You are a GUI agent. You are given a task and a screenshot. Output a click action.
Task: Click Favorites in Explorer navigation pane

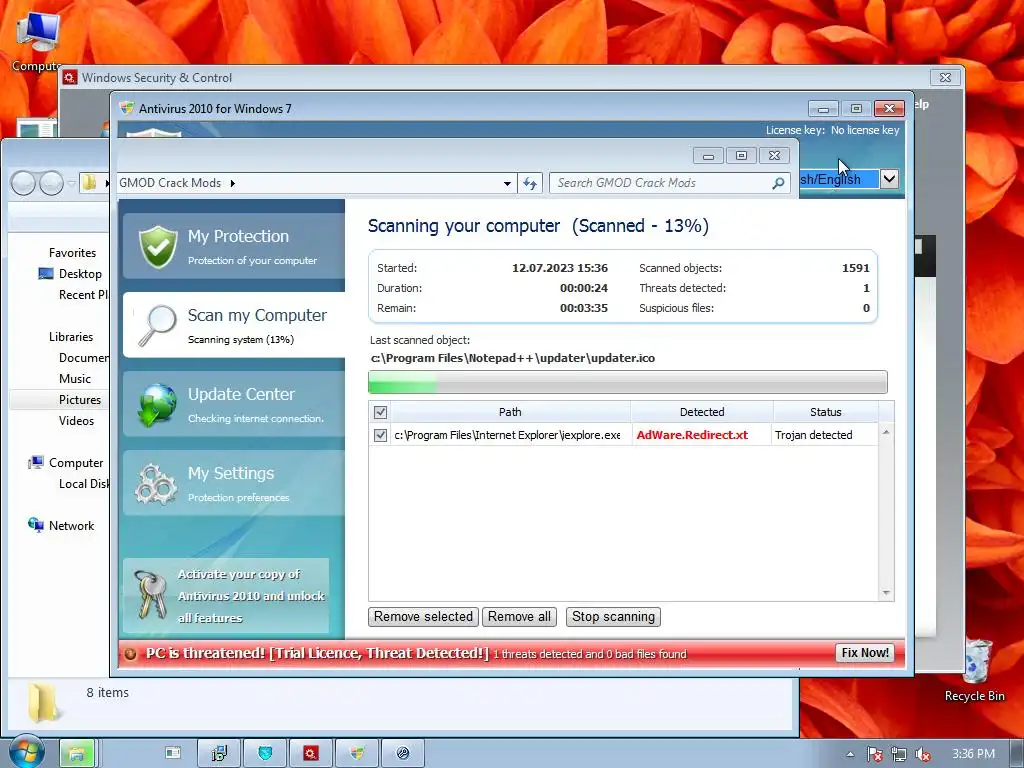click(72, 253)
